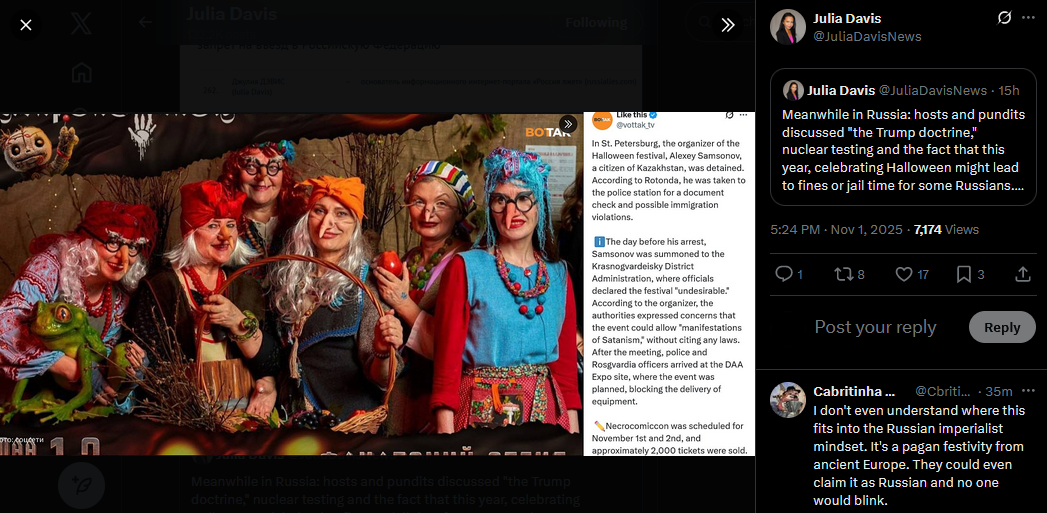The height and width of the screenshot is (513, 1047).
Task: Click the Following button in background page
Action: pos(596,23)
